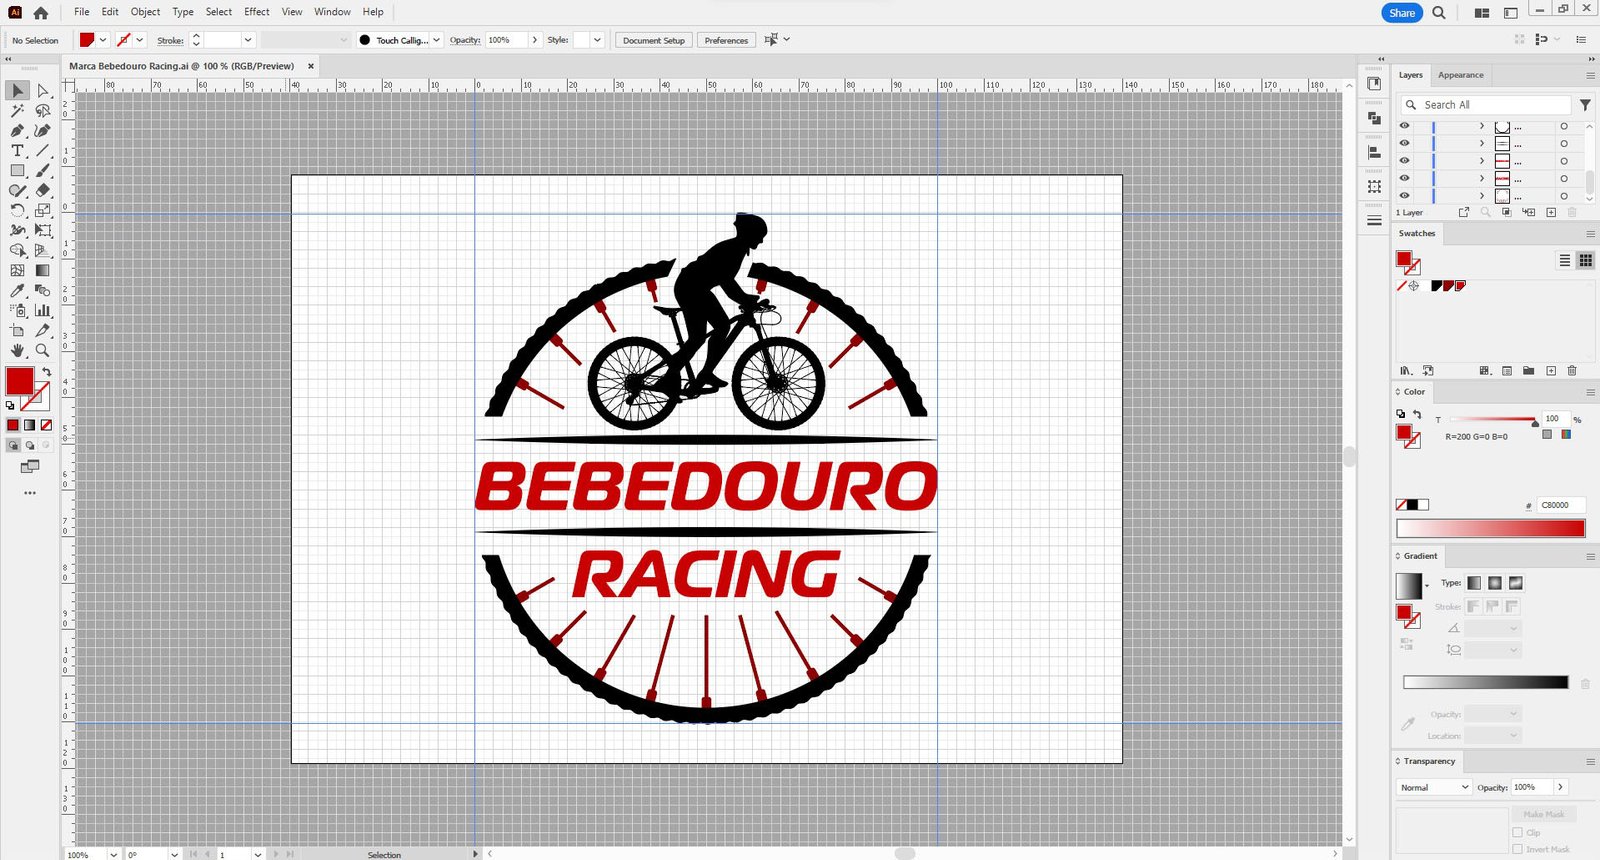
Task: Expand control bar Opacity arrow
Action: pos(535,40)
